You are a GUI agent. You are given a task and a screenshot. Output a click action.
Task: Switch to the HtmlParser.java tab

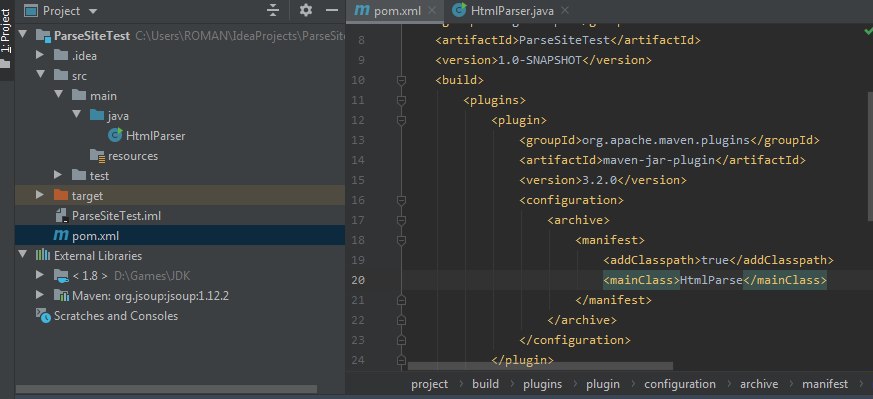pyautogui.click(x=512, y=11)
